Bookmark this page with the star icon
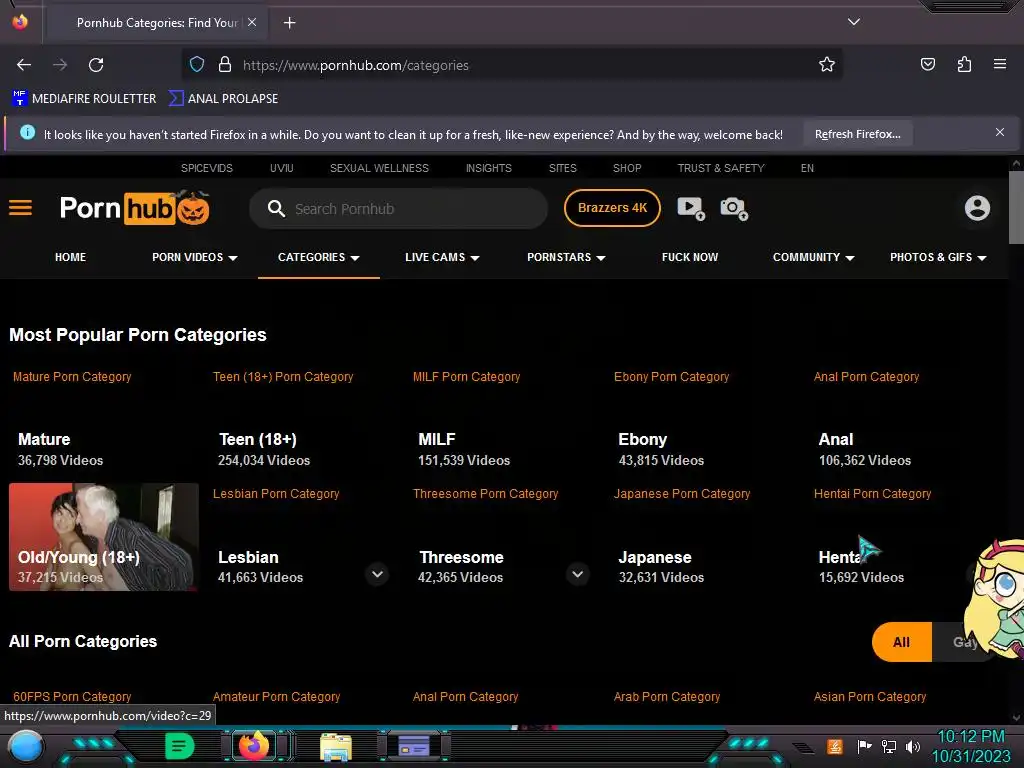 (x=827, y=65)
